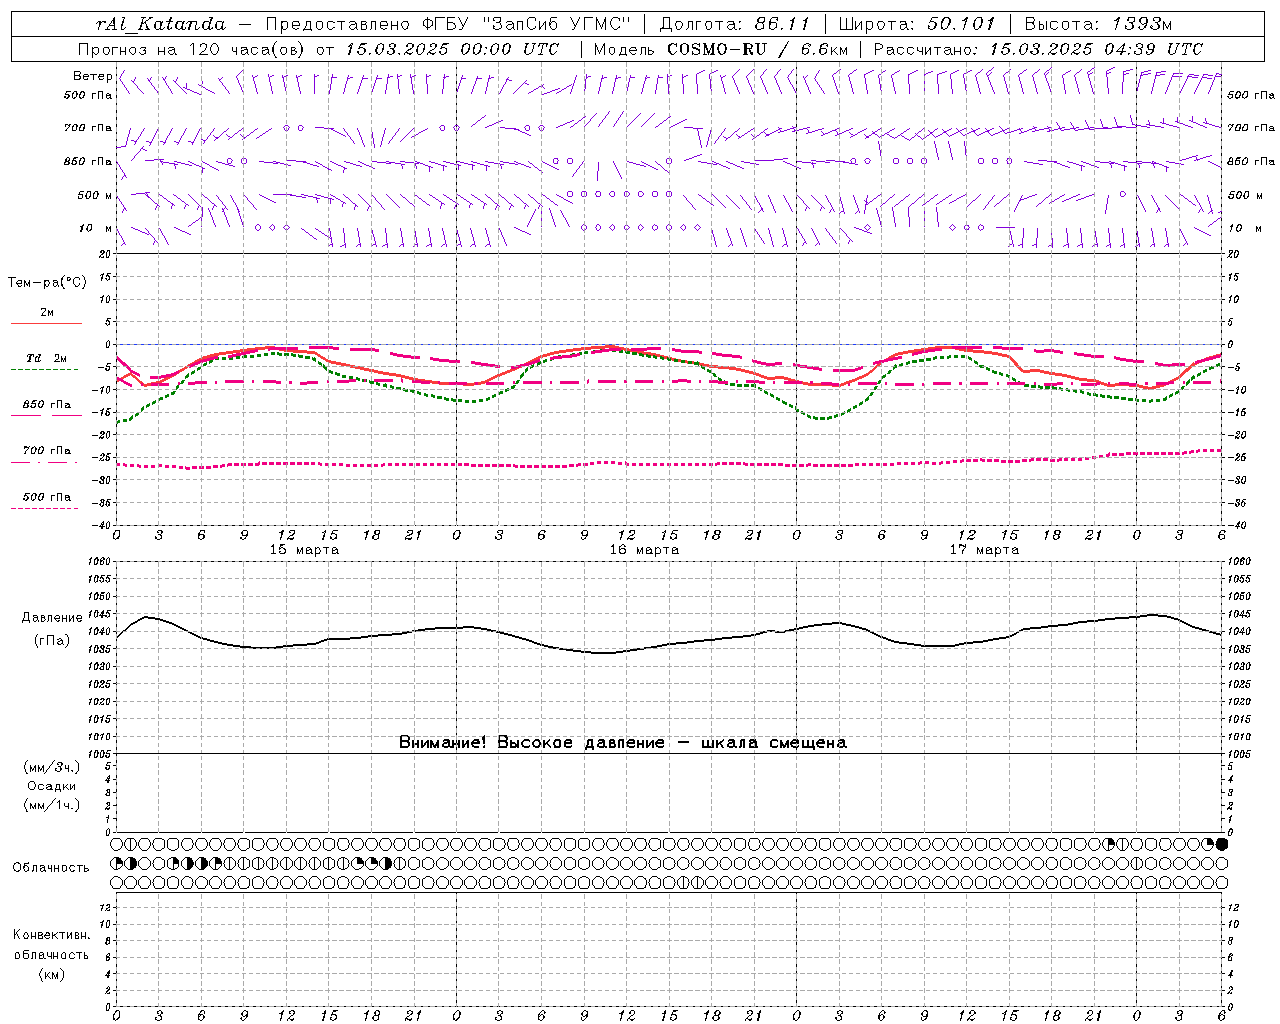The width and height of the screenshot is (1280, 1024).
Task: Click the station name rAl_Katanda
Action: click(161, 24)
